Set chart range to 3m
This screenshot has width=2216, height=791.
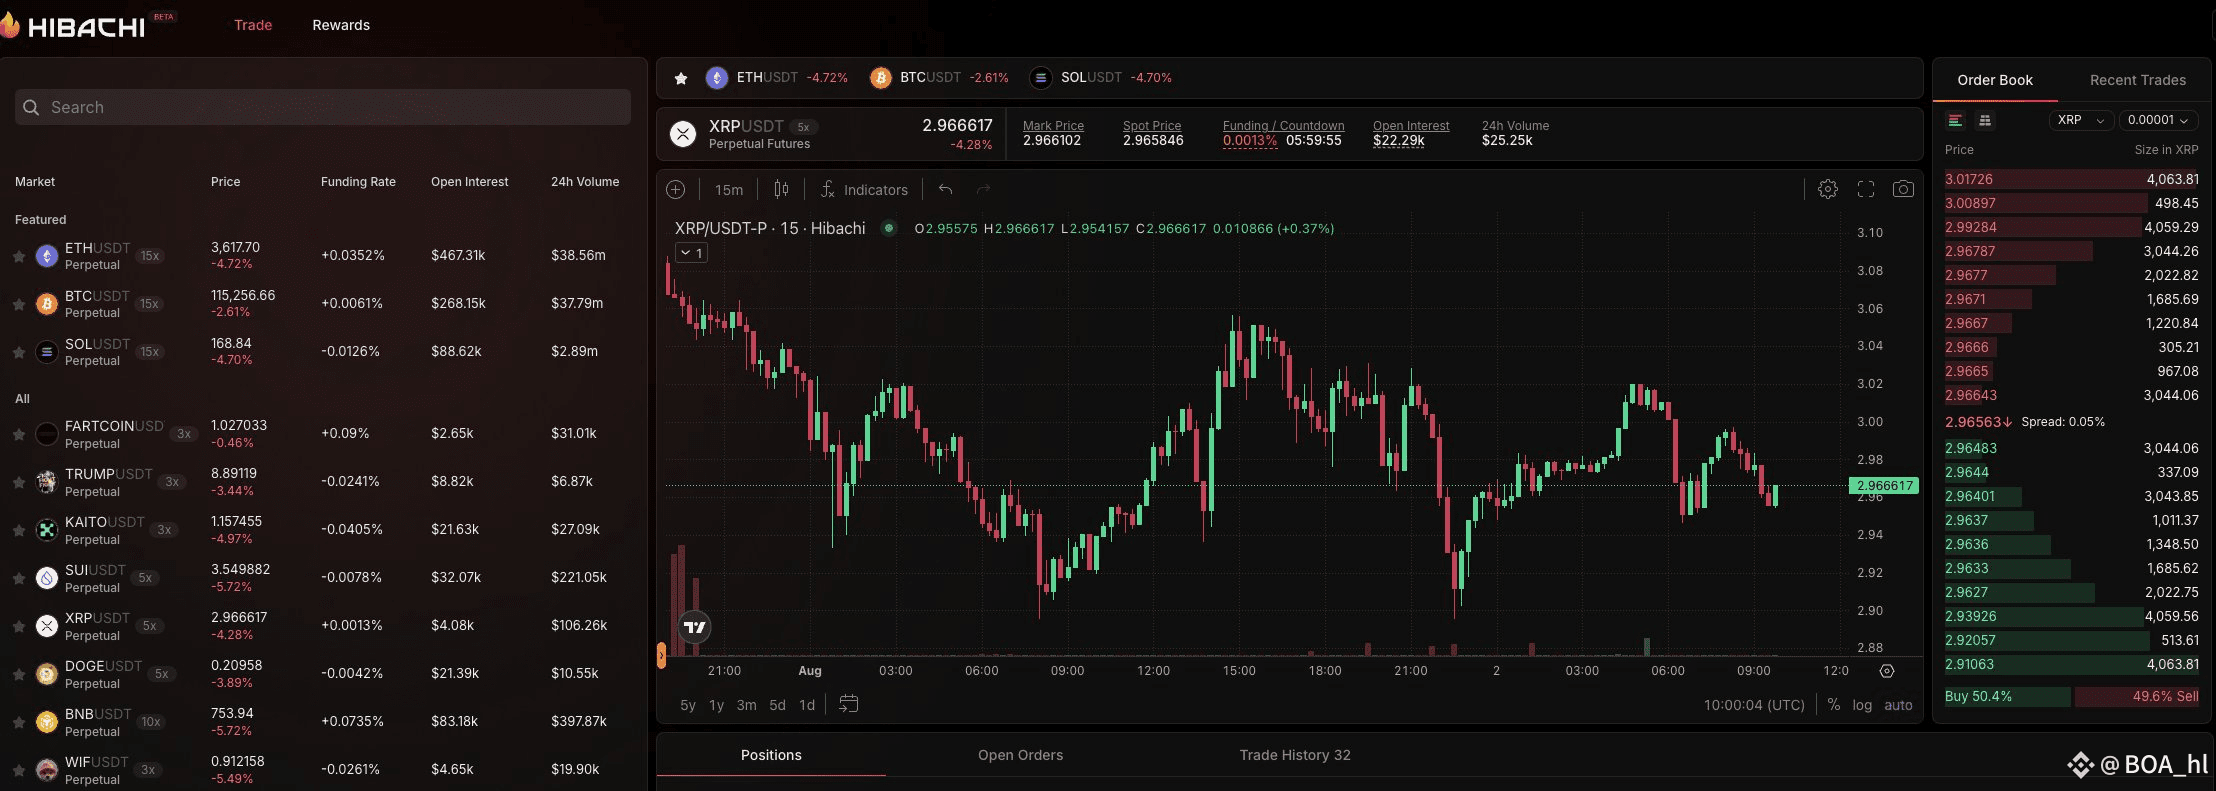coord(747,705)
